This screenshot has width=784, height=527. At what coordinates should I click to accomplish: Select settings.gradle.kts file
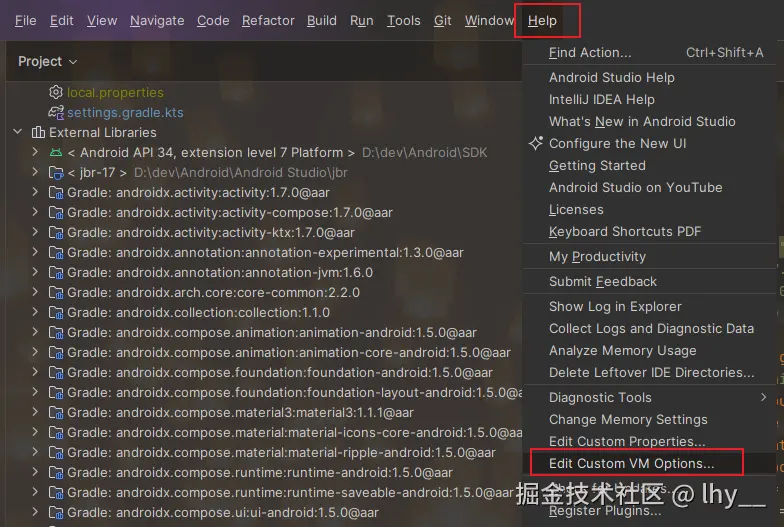click(125, 112)
